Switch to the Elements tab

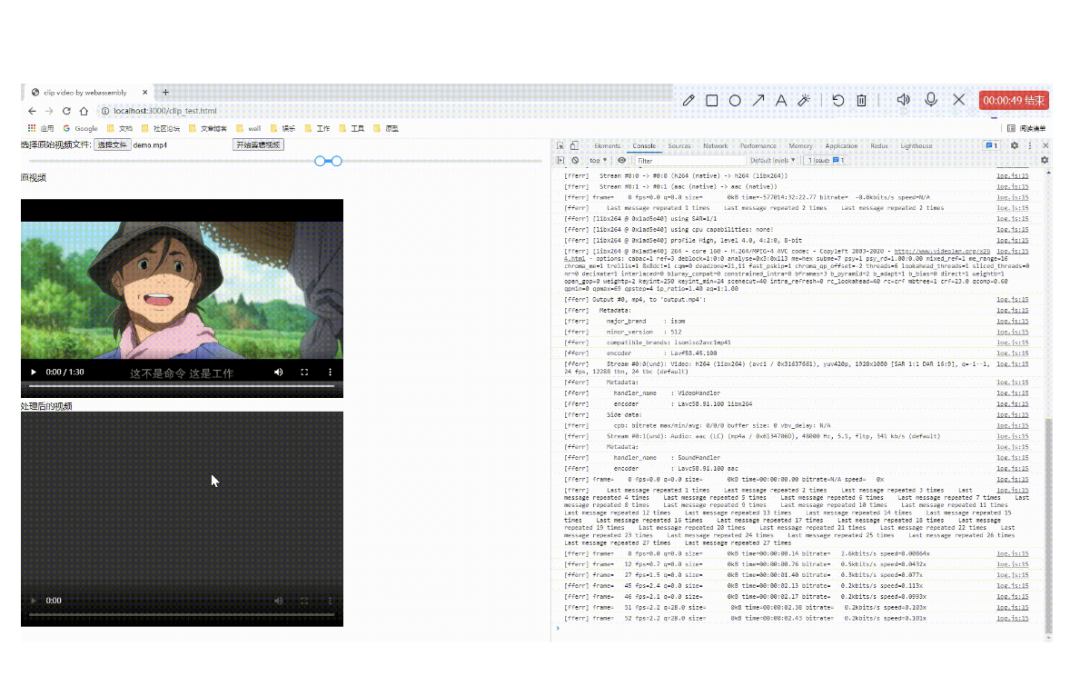tap(607, 146)
